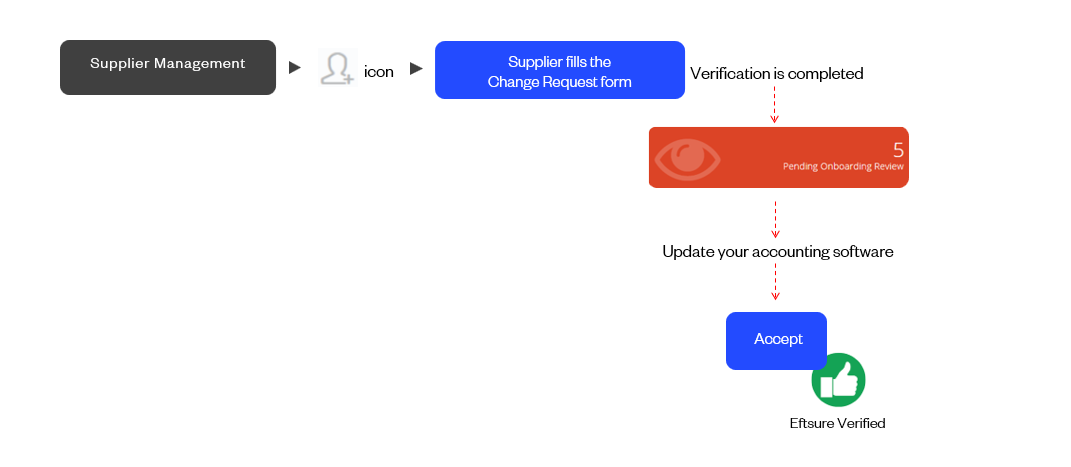
Task: Click the add supplier person-plus icon
Action: [x=337, y=68]
